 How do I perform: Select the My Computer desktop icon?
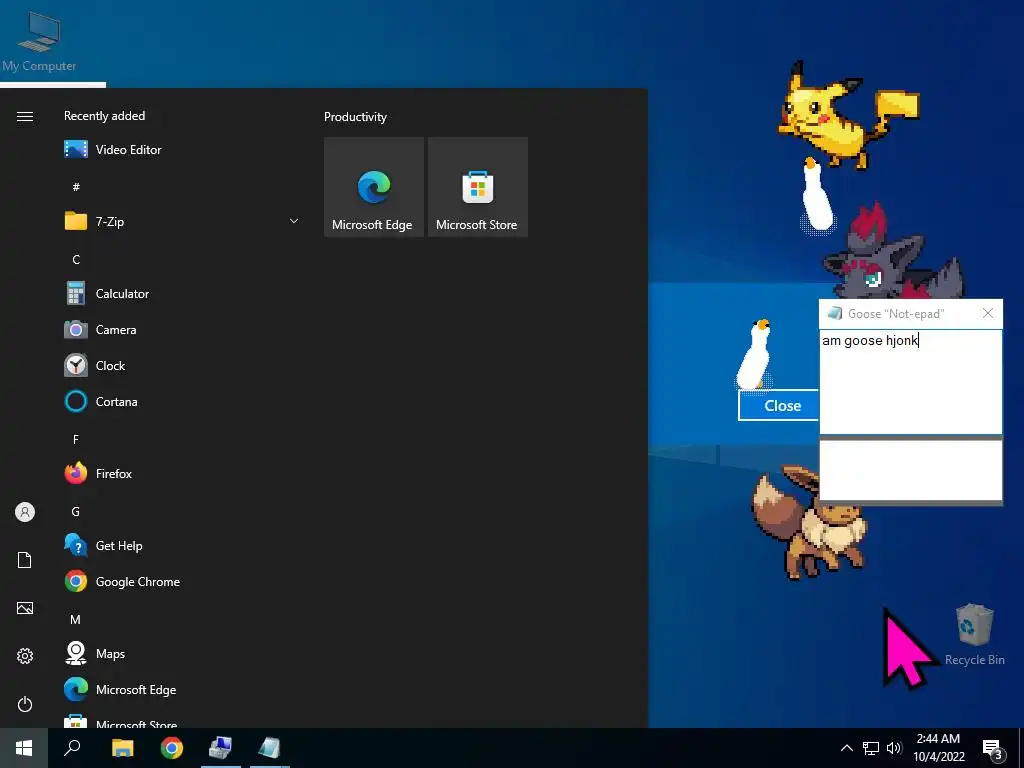click(x=39, y=40)
